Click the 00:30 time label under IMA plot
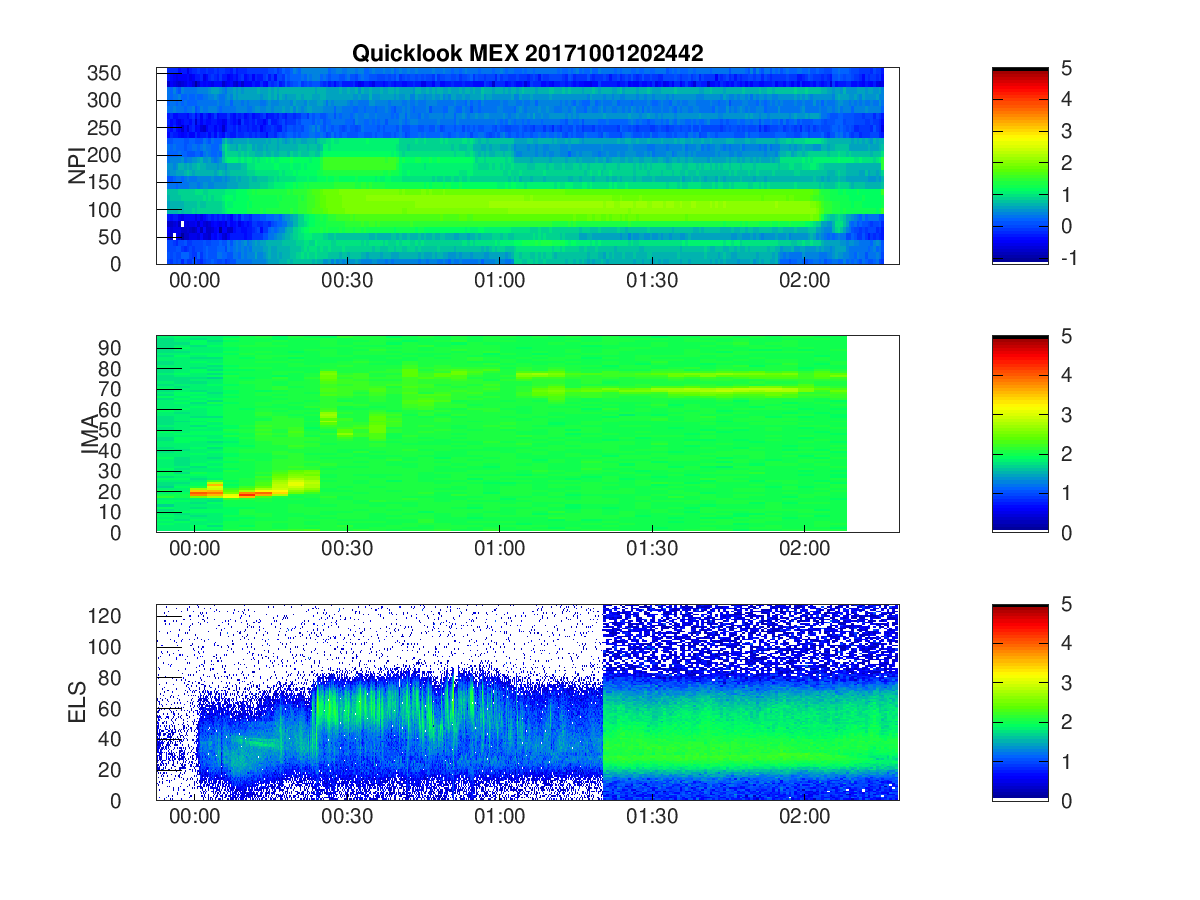Viewport: 1200px width, 900px height. [347, 549]
